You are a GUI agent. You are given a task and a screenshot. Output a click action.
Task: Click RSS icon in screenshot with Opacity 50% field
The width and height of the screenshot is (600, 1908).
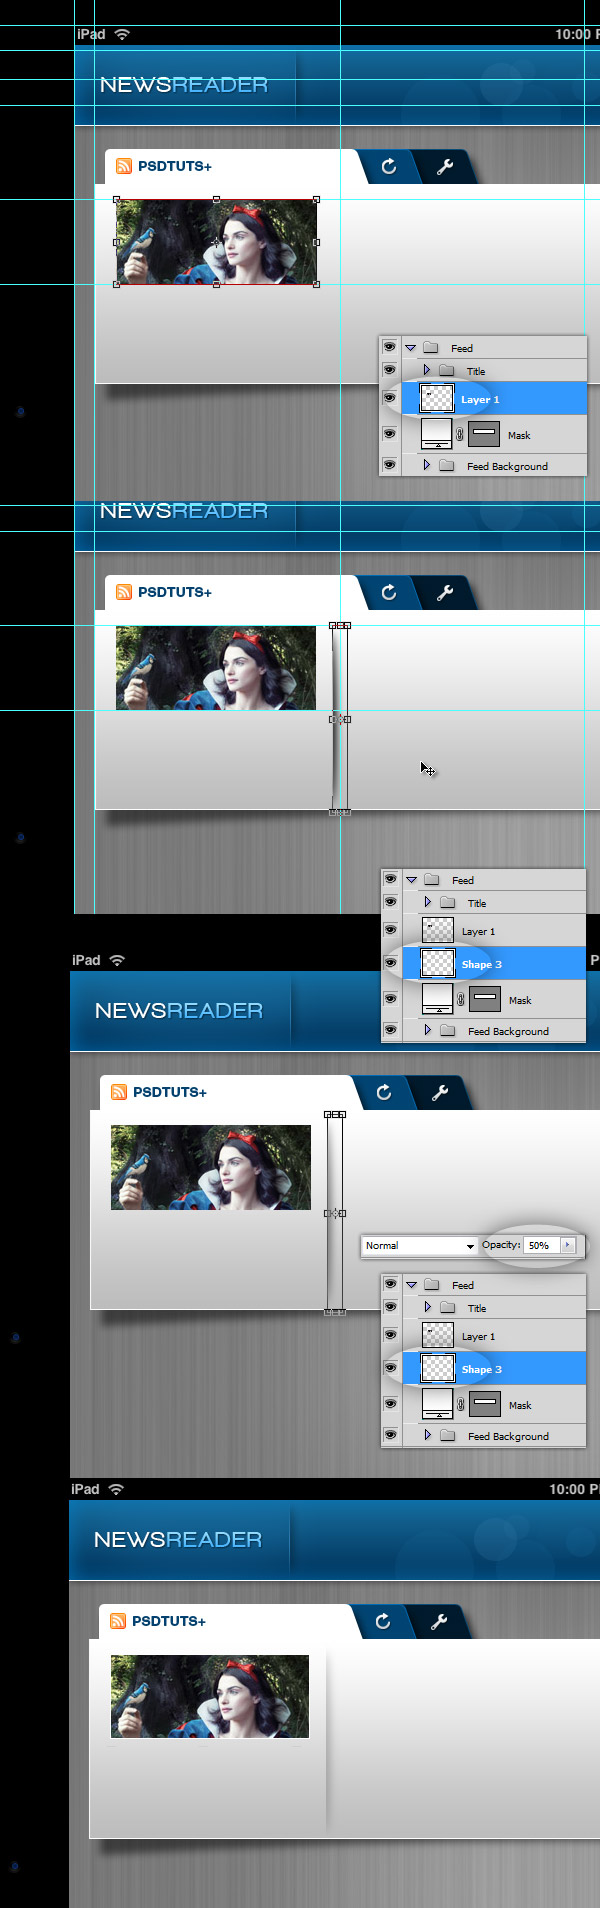point(119,1092)
